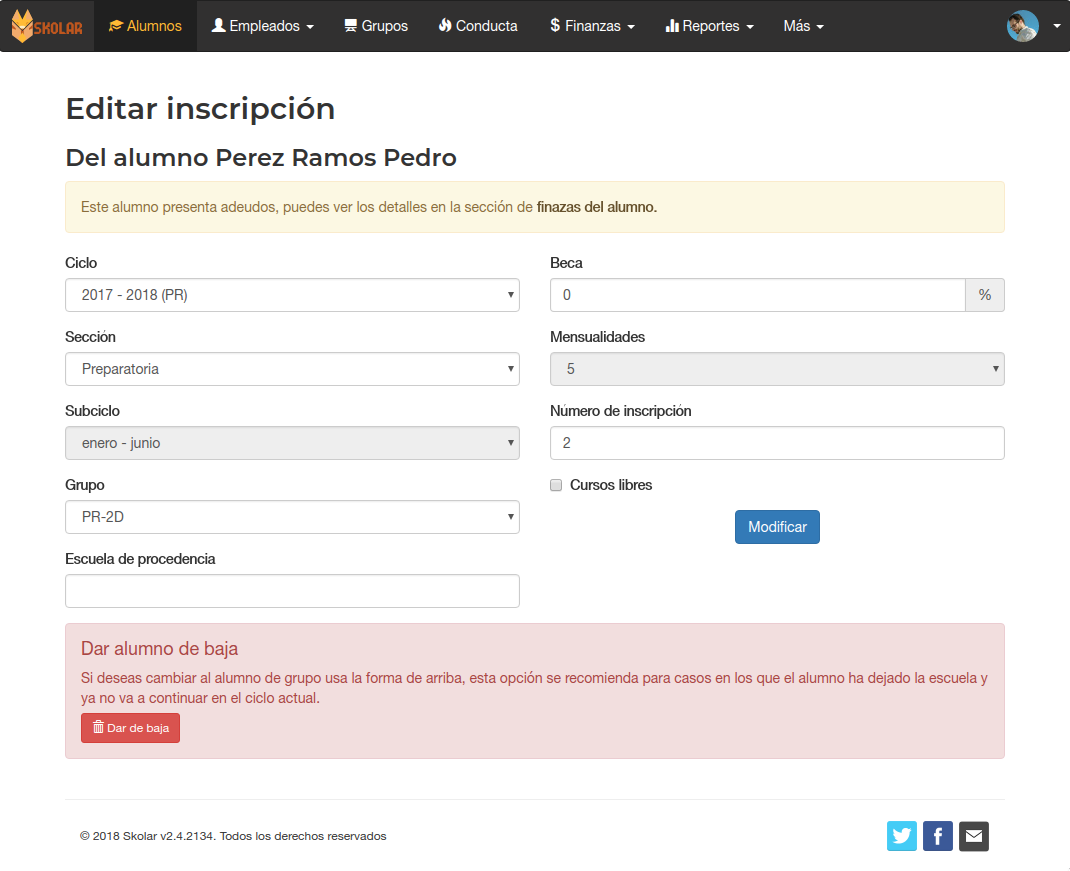
Task: Open the Conducta section
Action: point(478,26)
